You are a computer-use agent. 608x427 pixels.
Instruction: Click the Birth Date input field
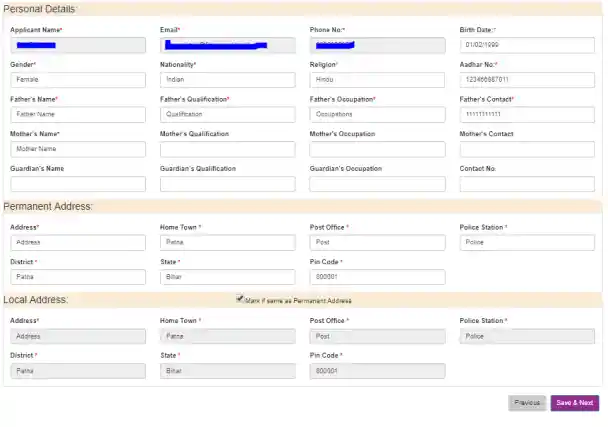click(x=527, y=46)
